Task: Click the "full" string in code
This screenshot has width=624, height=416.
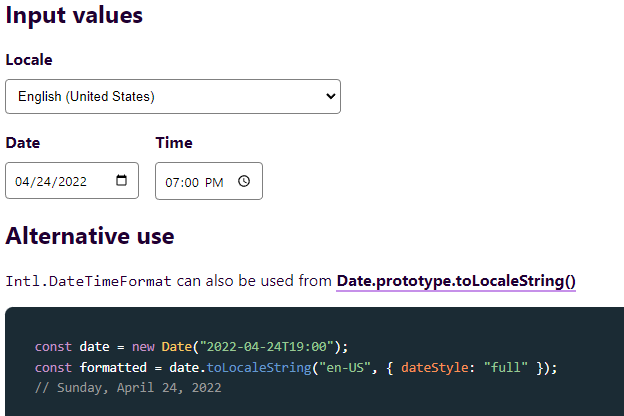Action: pyautogui.click(x=506, y=367)
